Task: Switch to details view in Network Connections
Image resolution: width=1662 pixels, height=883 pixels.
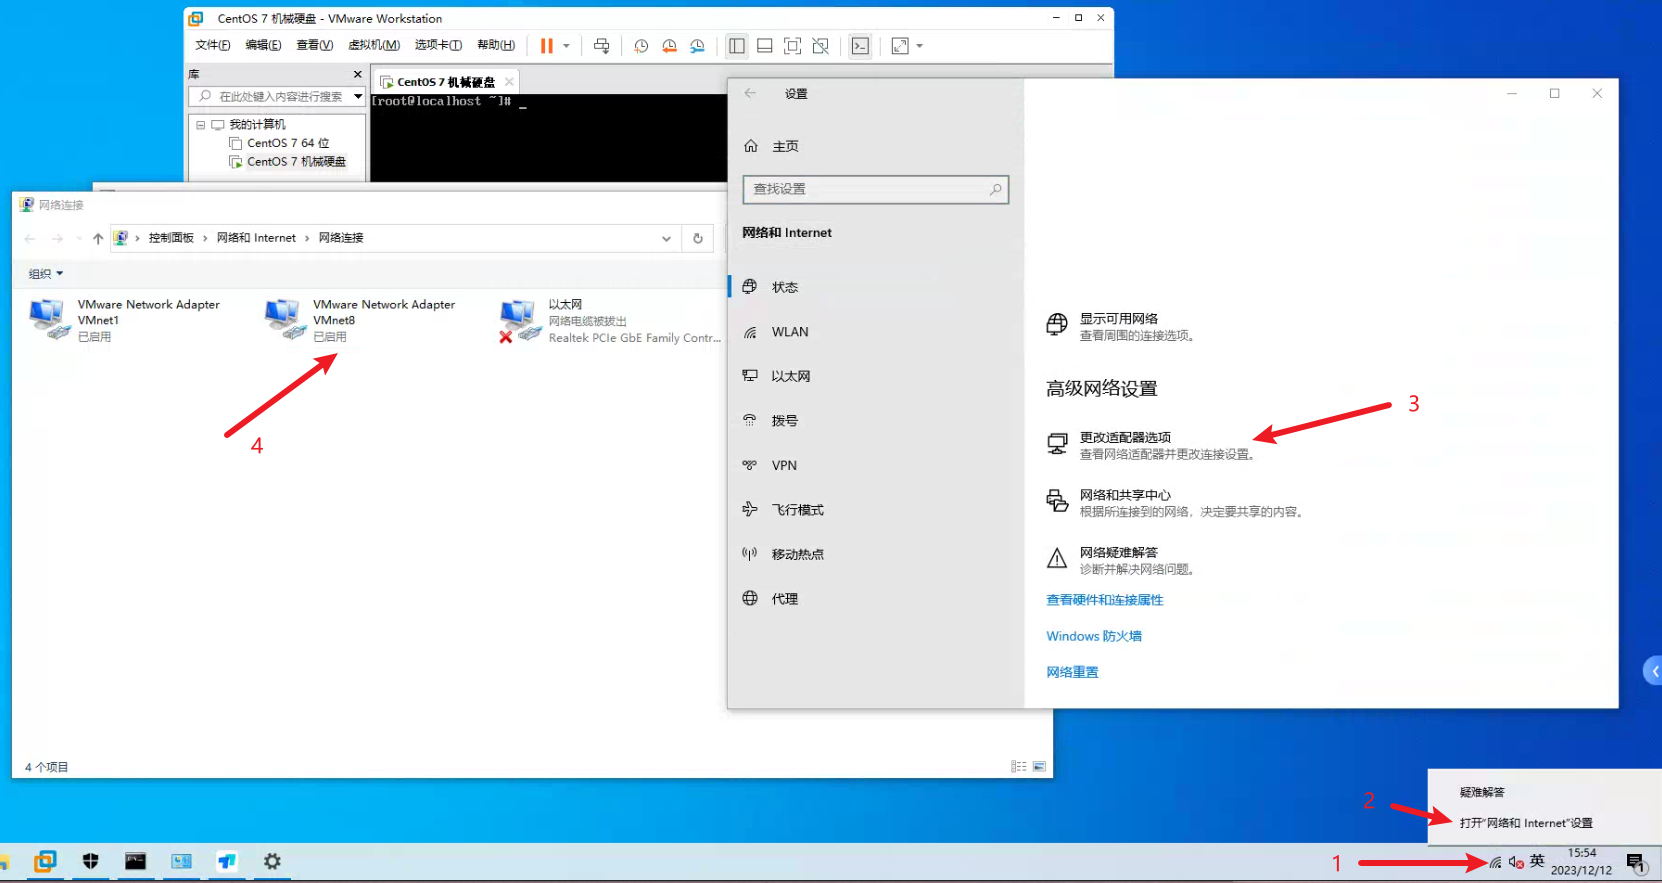Action: [x=1018, y=767]
